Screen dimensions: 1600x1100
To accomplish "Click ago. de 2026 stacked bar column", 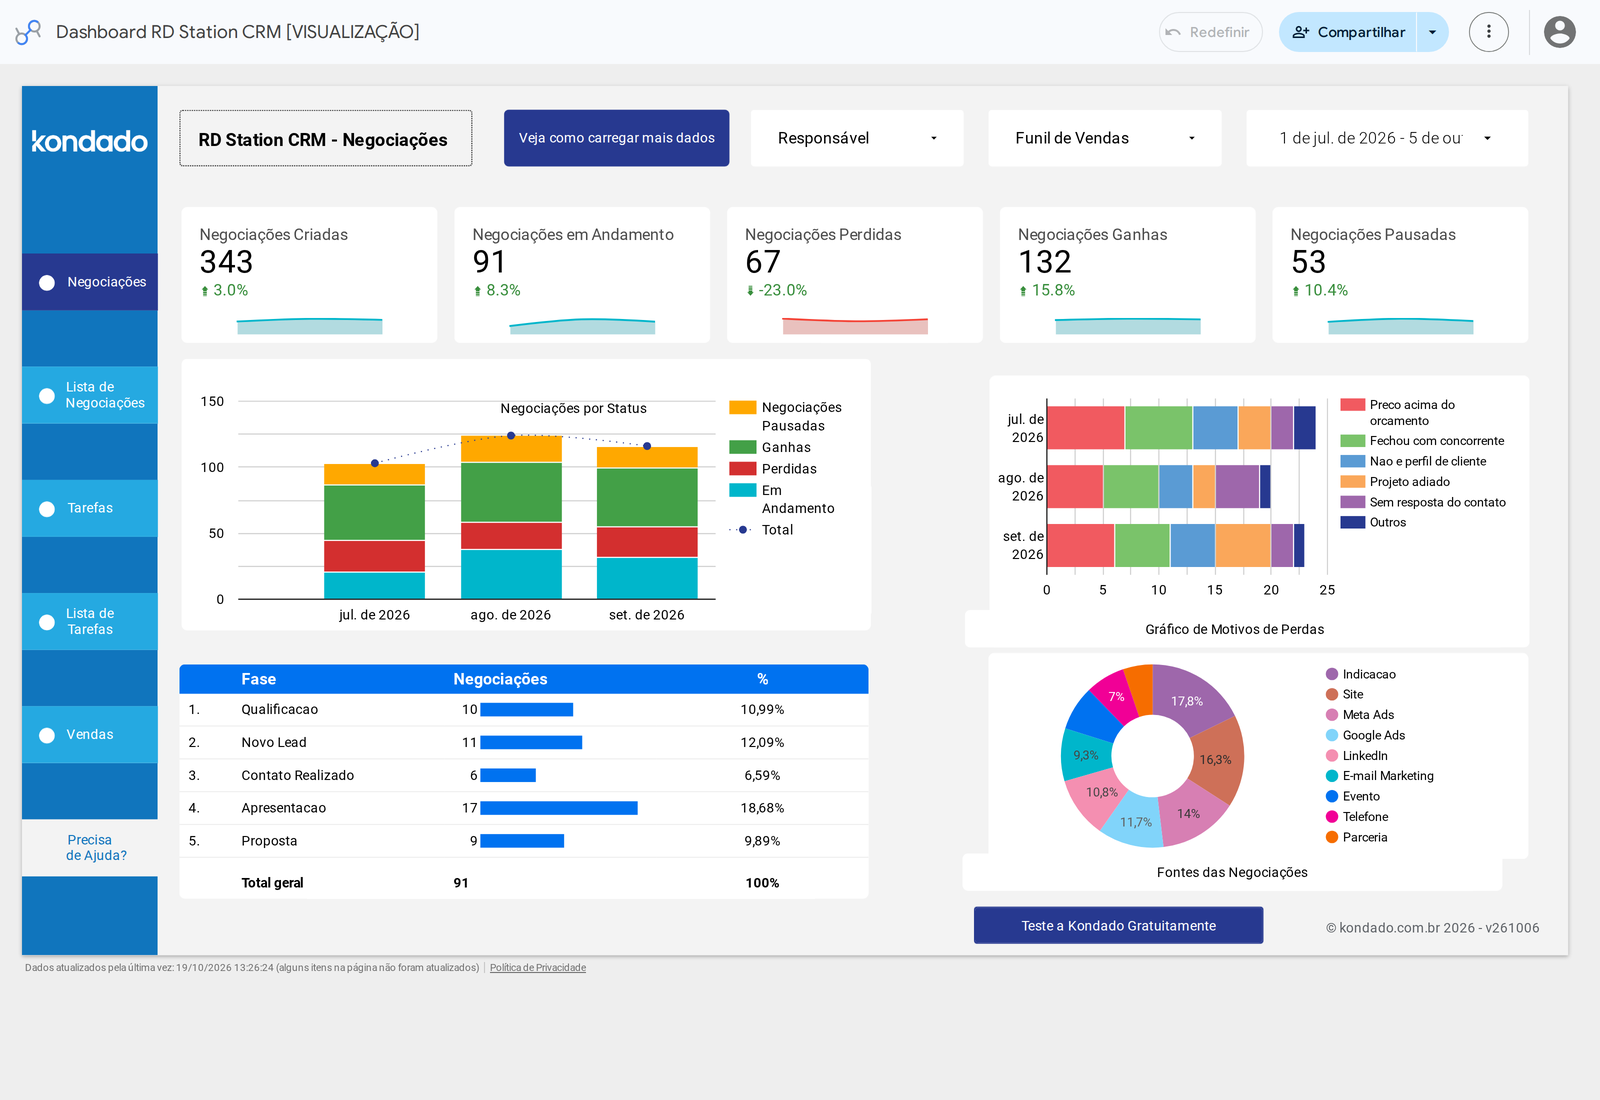I will pos(511,517).
